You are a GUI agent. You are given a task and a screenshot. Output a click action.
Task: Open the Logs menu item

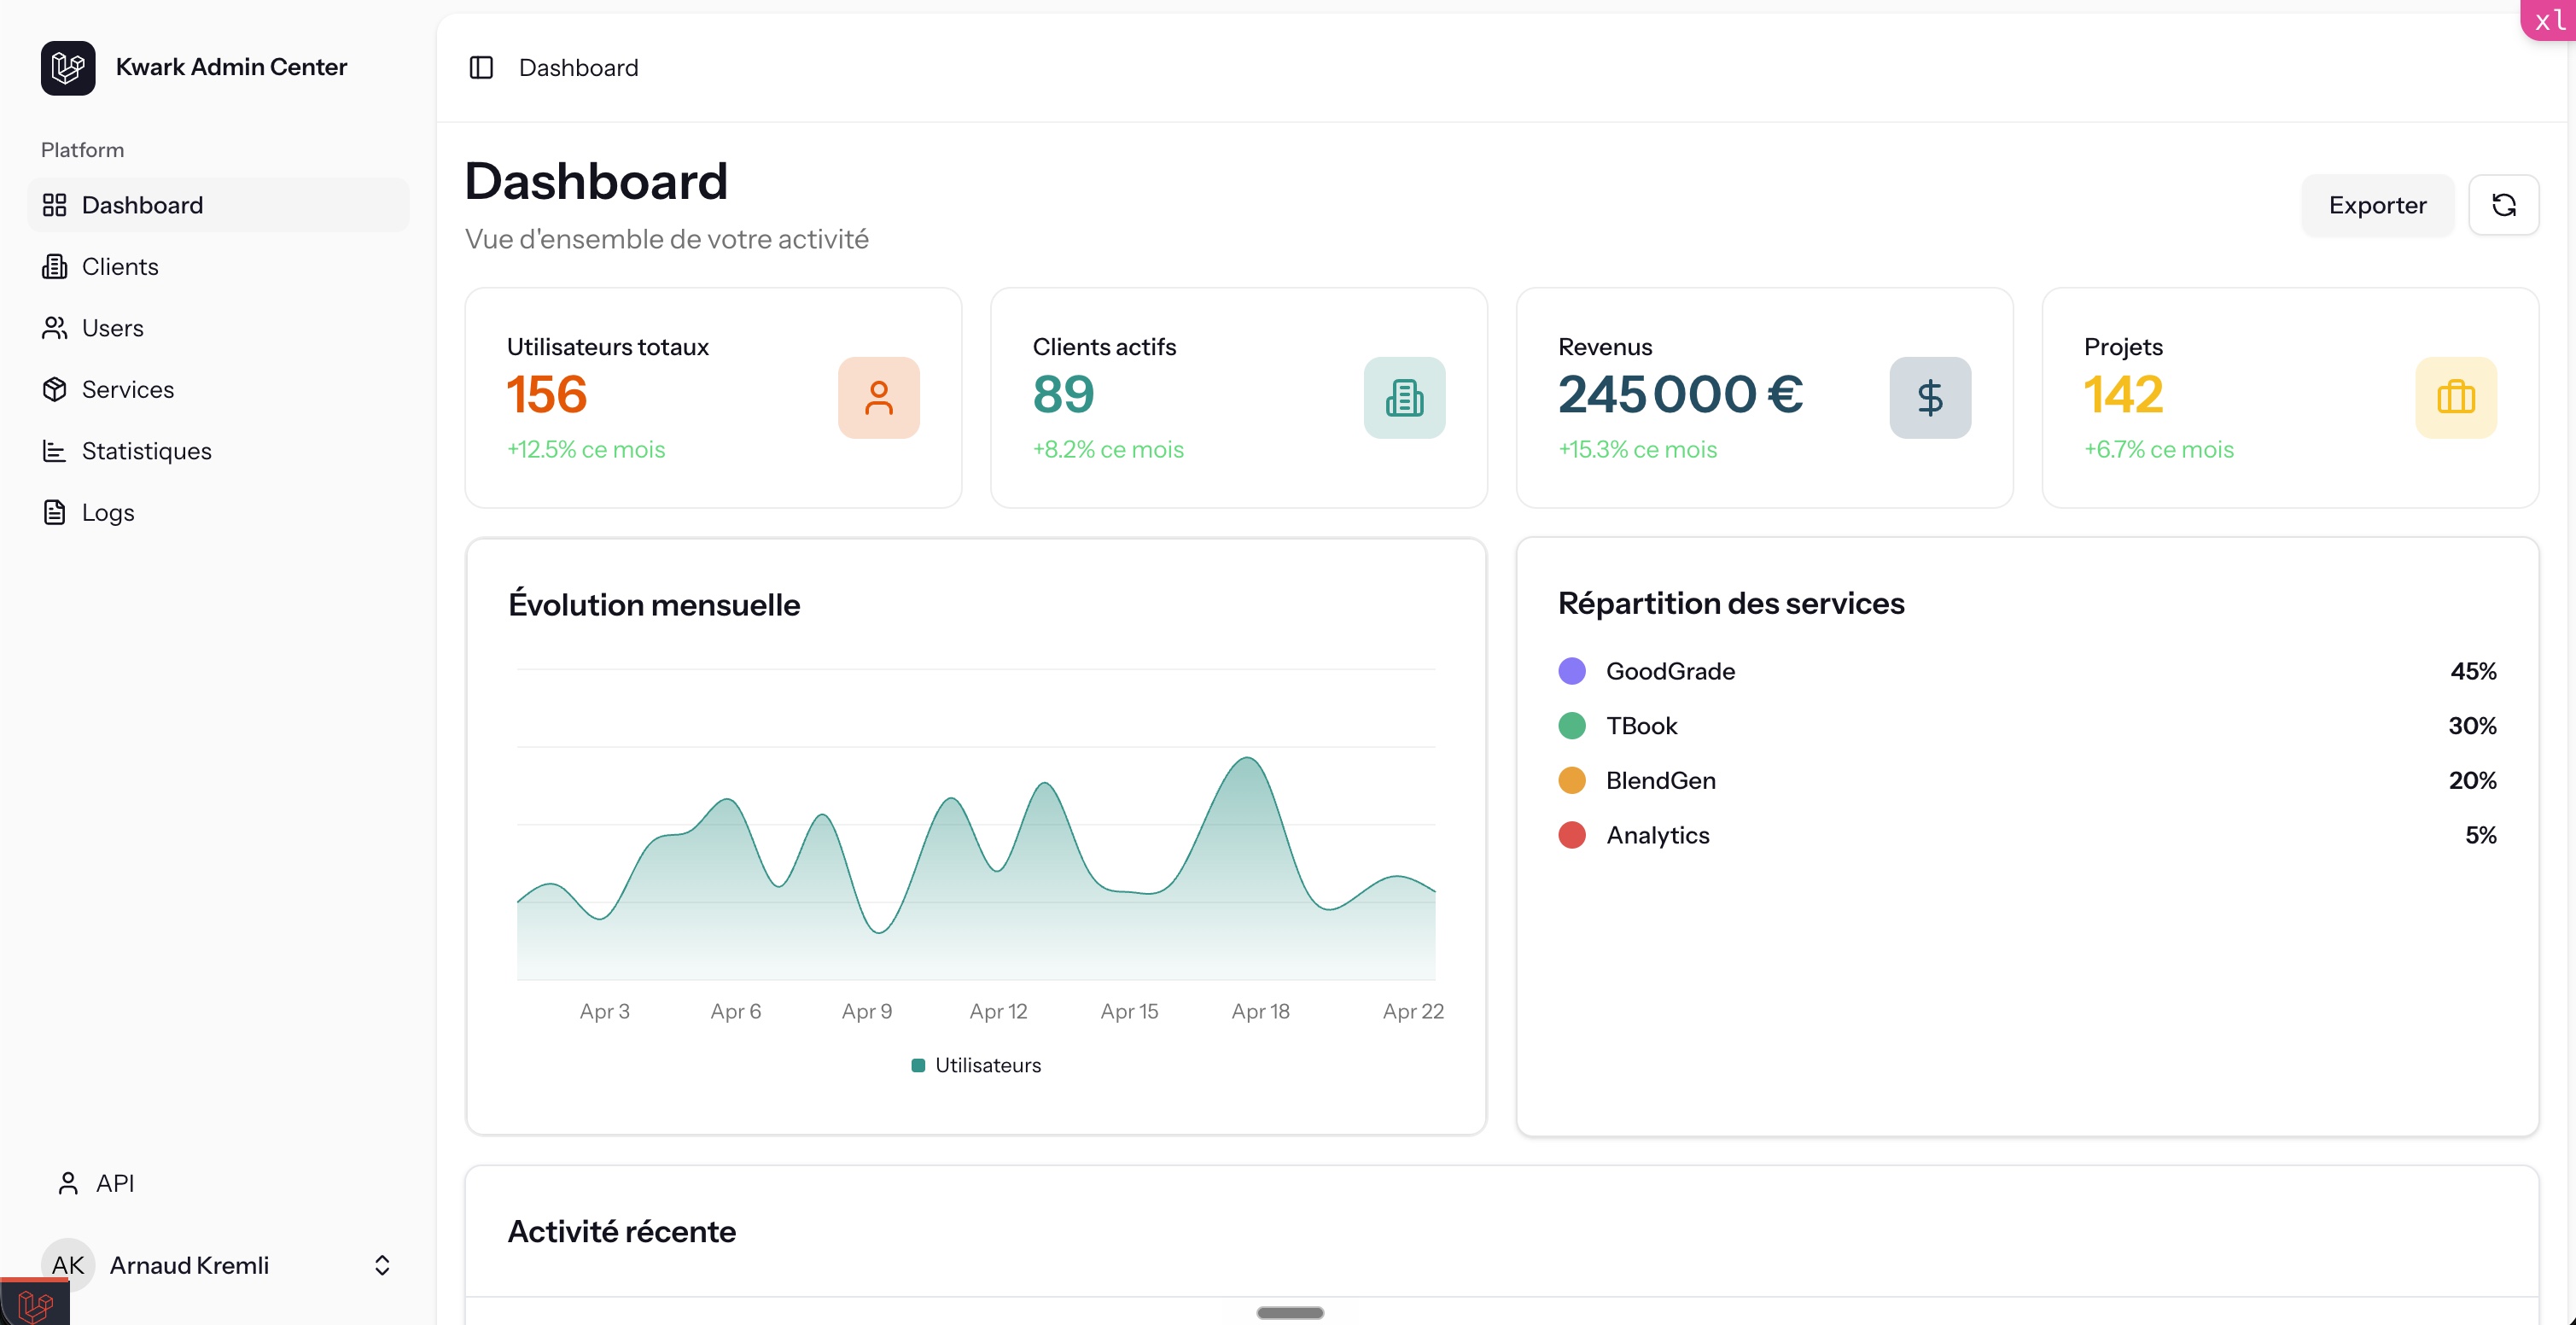point(218,512)
